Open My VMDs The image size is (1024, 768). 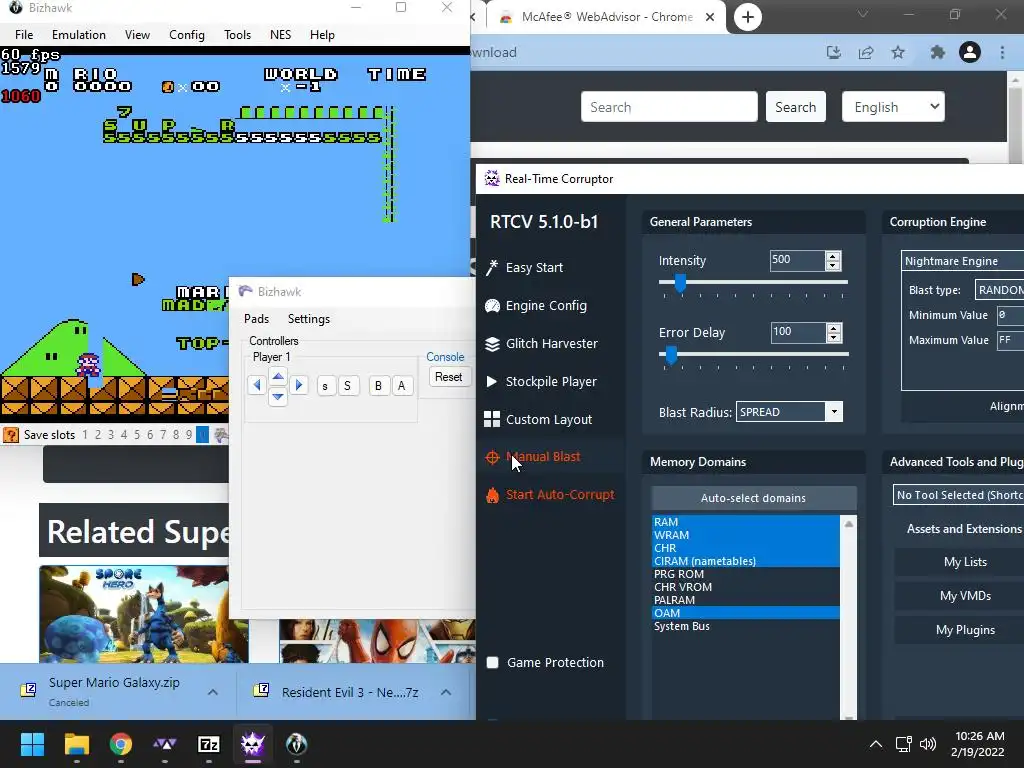click(965, 596)
